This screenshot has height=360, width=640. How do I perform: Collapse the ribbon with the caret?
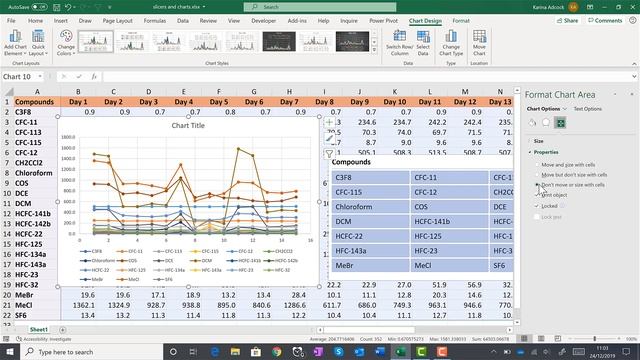tap(634, 64)
